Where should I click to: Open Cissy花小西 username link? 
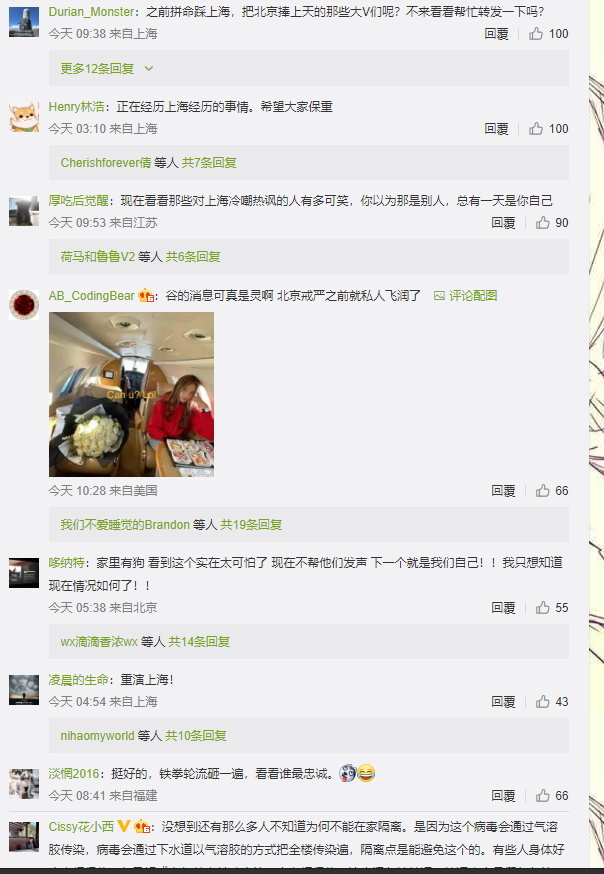tap(81, 826)
